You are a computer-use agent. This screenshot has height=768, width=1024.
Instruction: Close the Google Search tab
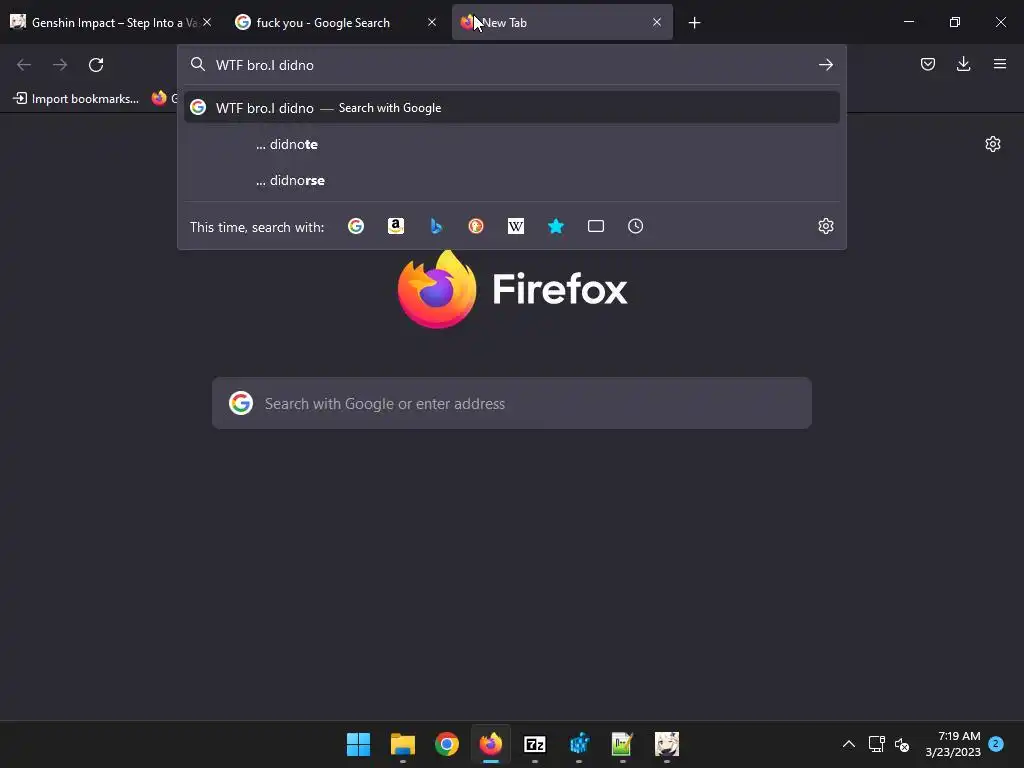(432, 22)
